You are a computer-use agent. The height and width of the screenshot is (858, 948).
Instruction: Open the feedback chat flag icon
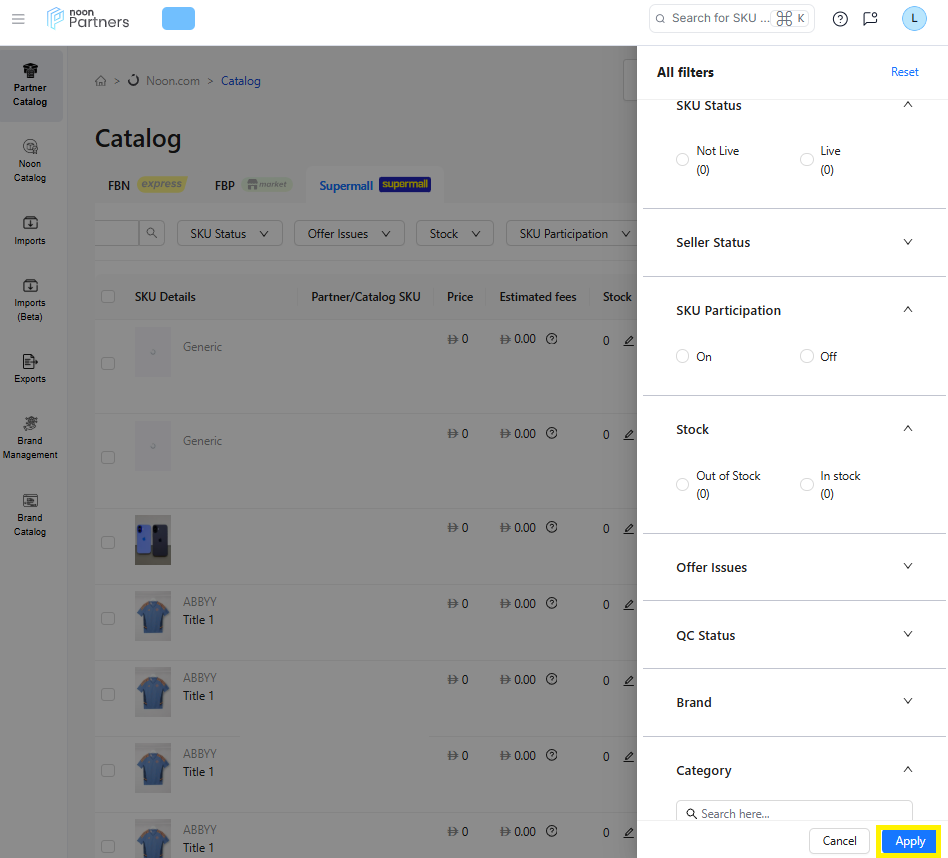tap(870, 19)
